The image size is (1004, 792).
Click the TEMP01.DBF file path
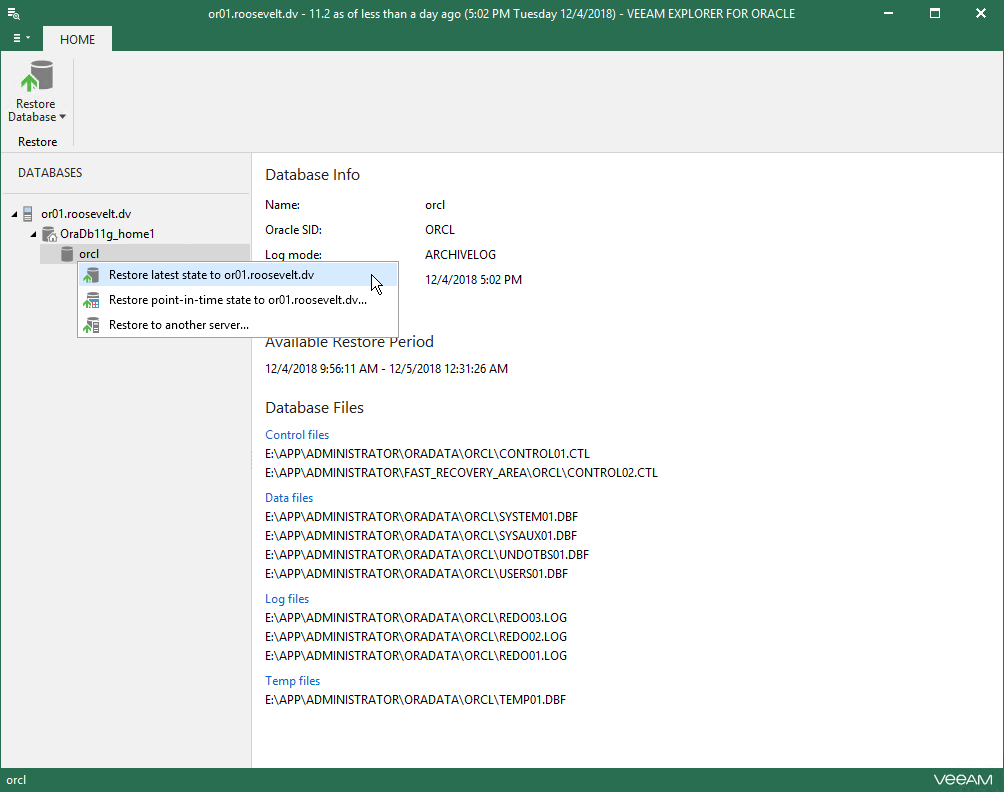point(416,700)
